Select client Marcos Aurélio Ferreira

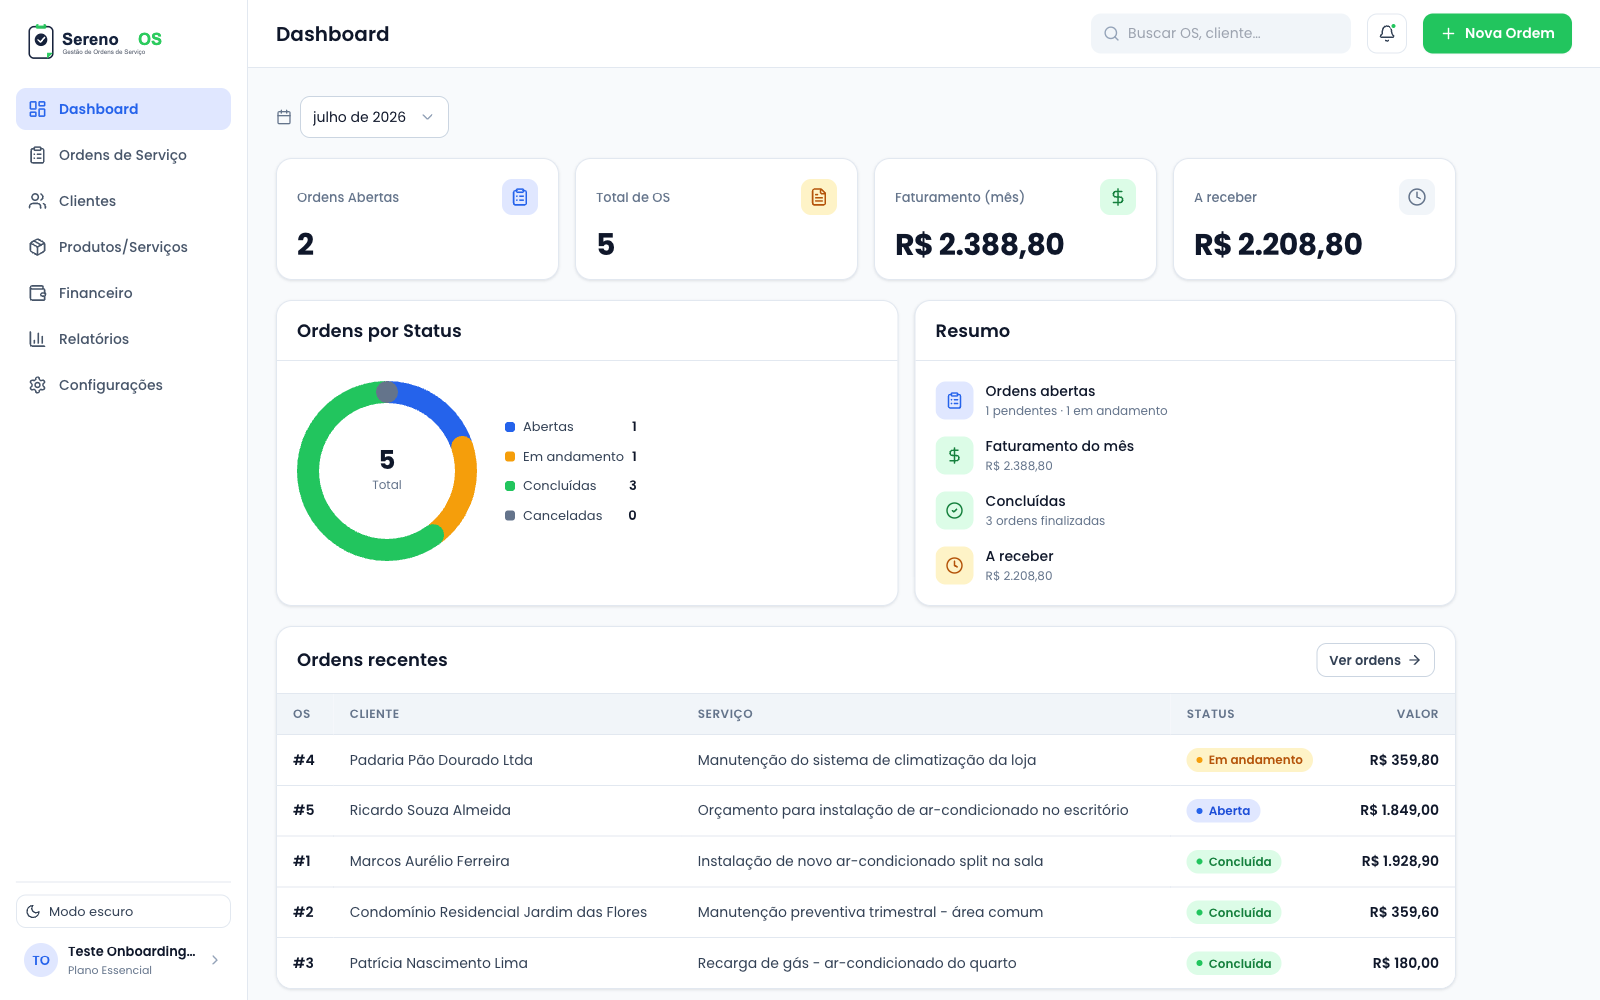click(430, 861)
